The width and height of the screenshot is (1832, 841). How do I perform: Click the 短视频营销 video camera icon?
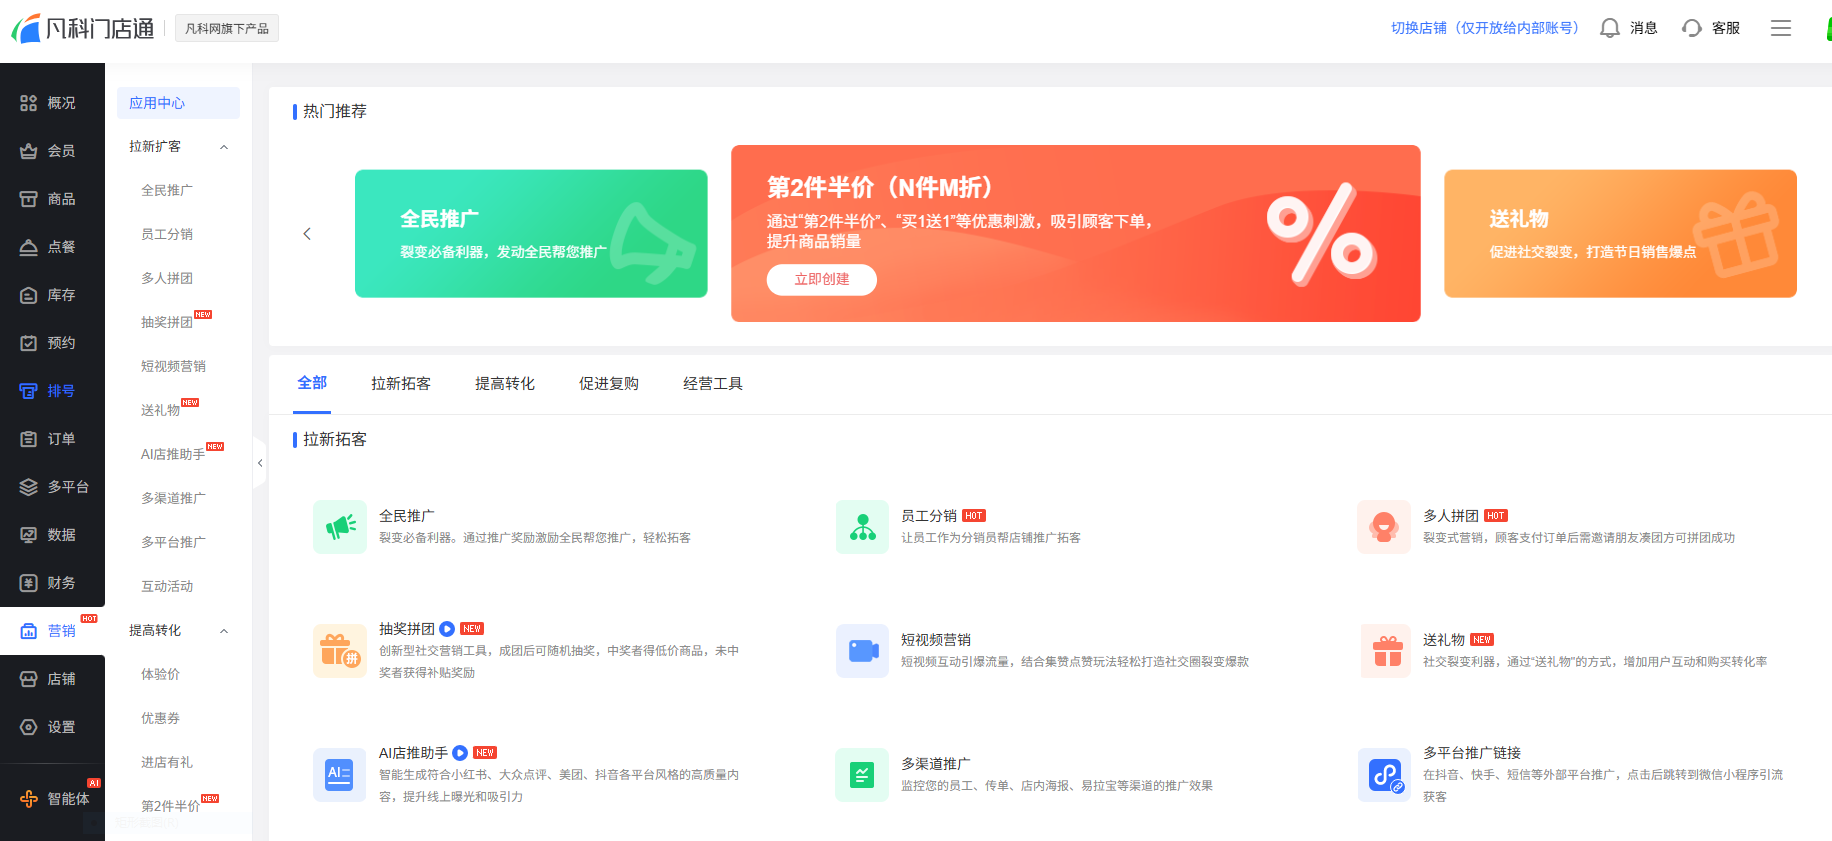pyautogui.click(x=862, y=651)
